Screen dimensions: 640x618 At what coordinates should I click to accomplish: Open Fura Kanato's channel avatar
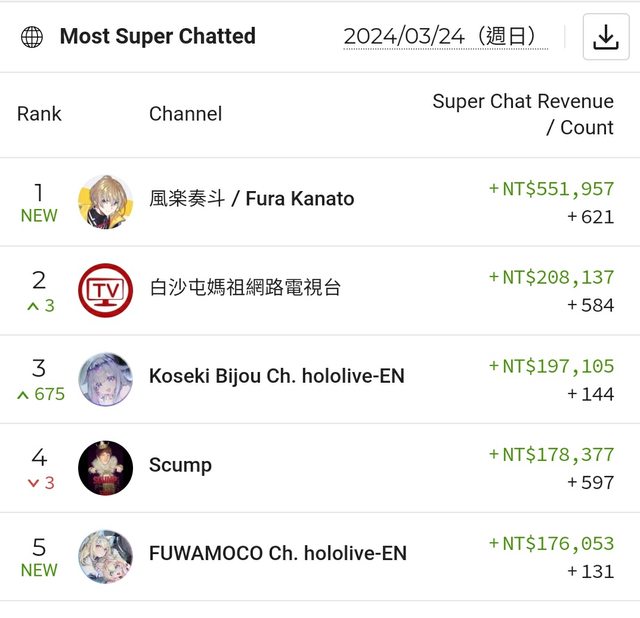coord(105,201)
